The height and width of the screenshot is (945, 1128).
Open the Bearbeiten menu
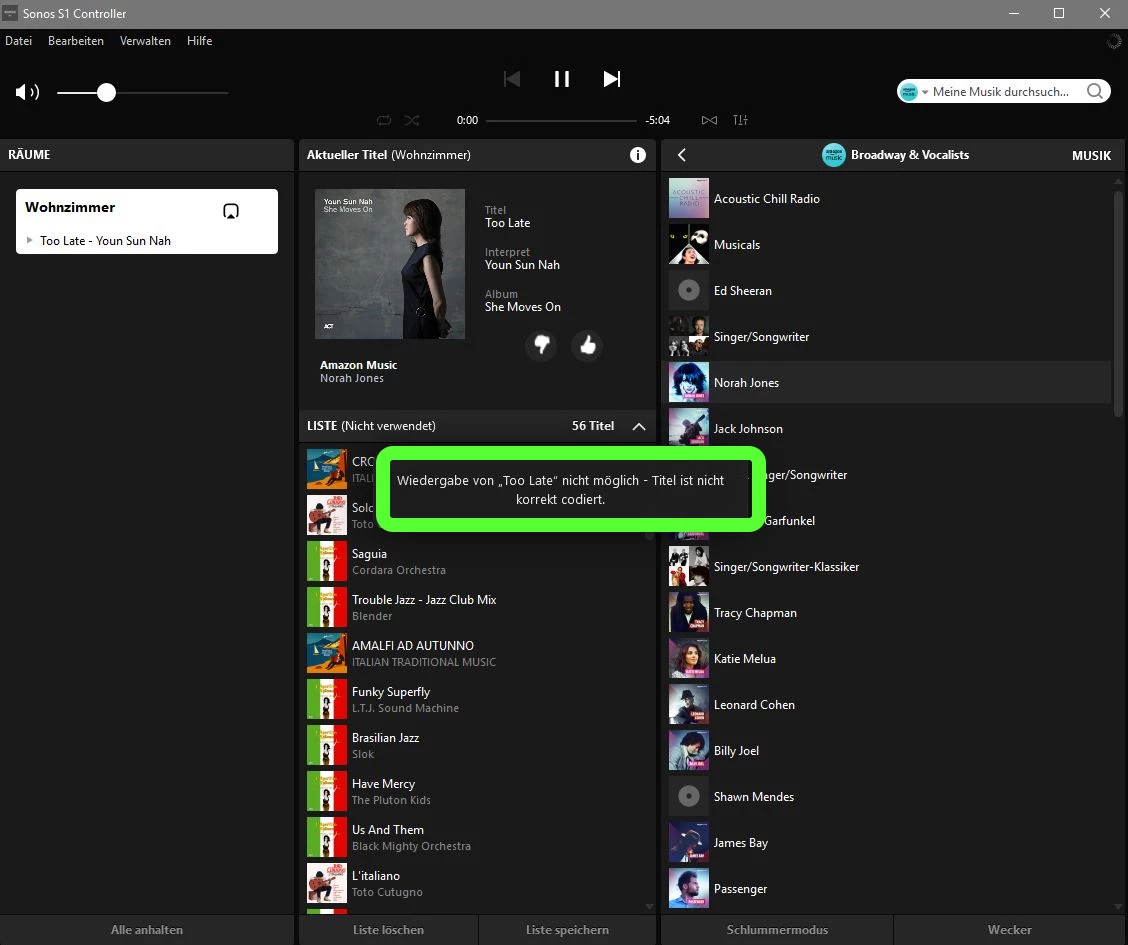click(x=76, y=41)
